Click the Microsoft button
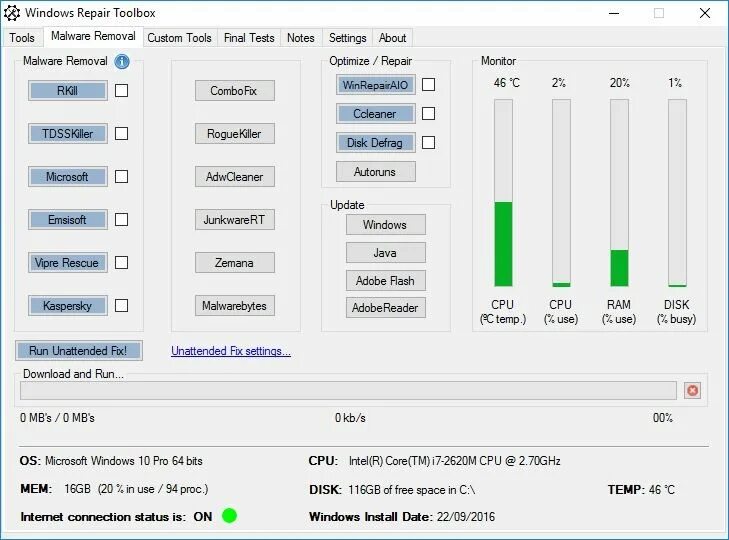729x540 pixels. pyautogui.click(x=68, y=177)
